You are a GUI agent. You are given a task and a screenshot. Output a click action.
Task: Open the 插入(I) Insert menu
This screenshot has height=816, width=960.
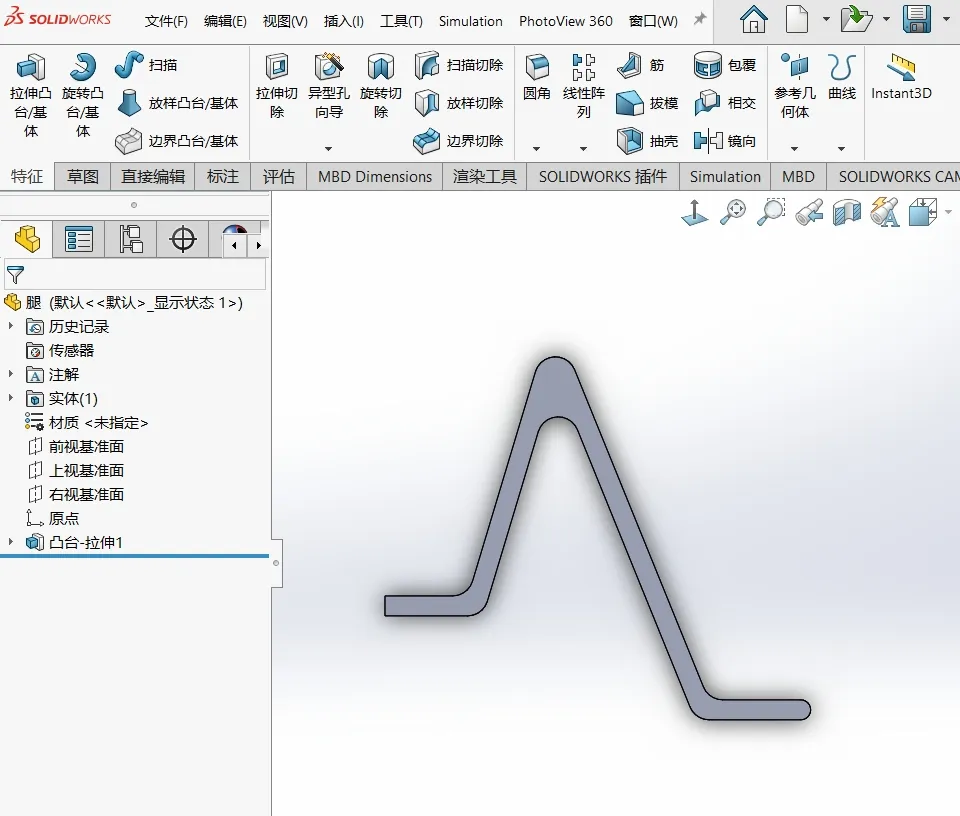(343, 21)
